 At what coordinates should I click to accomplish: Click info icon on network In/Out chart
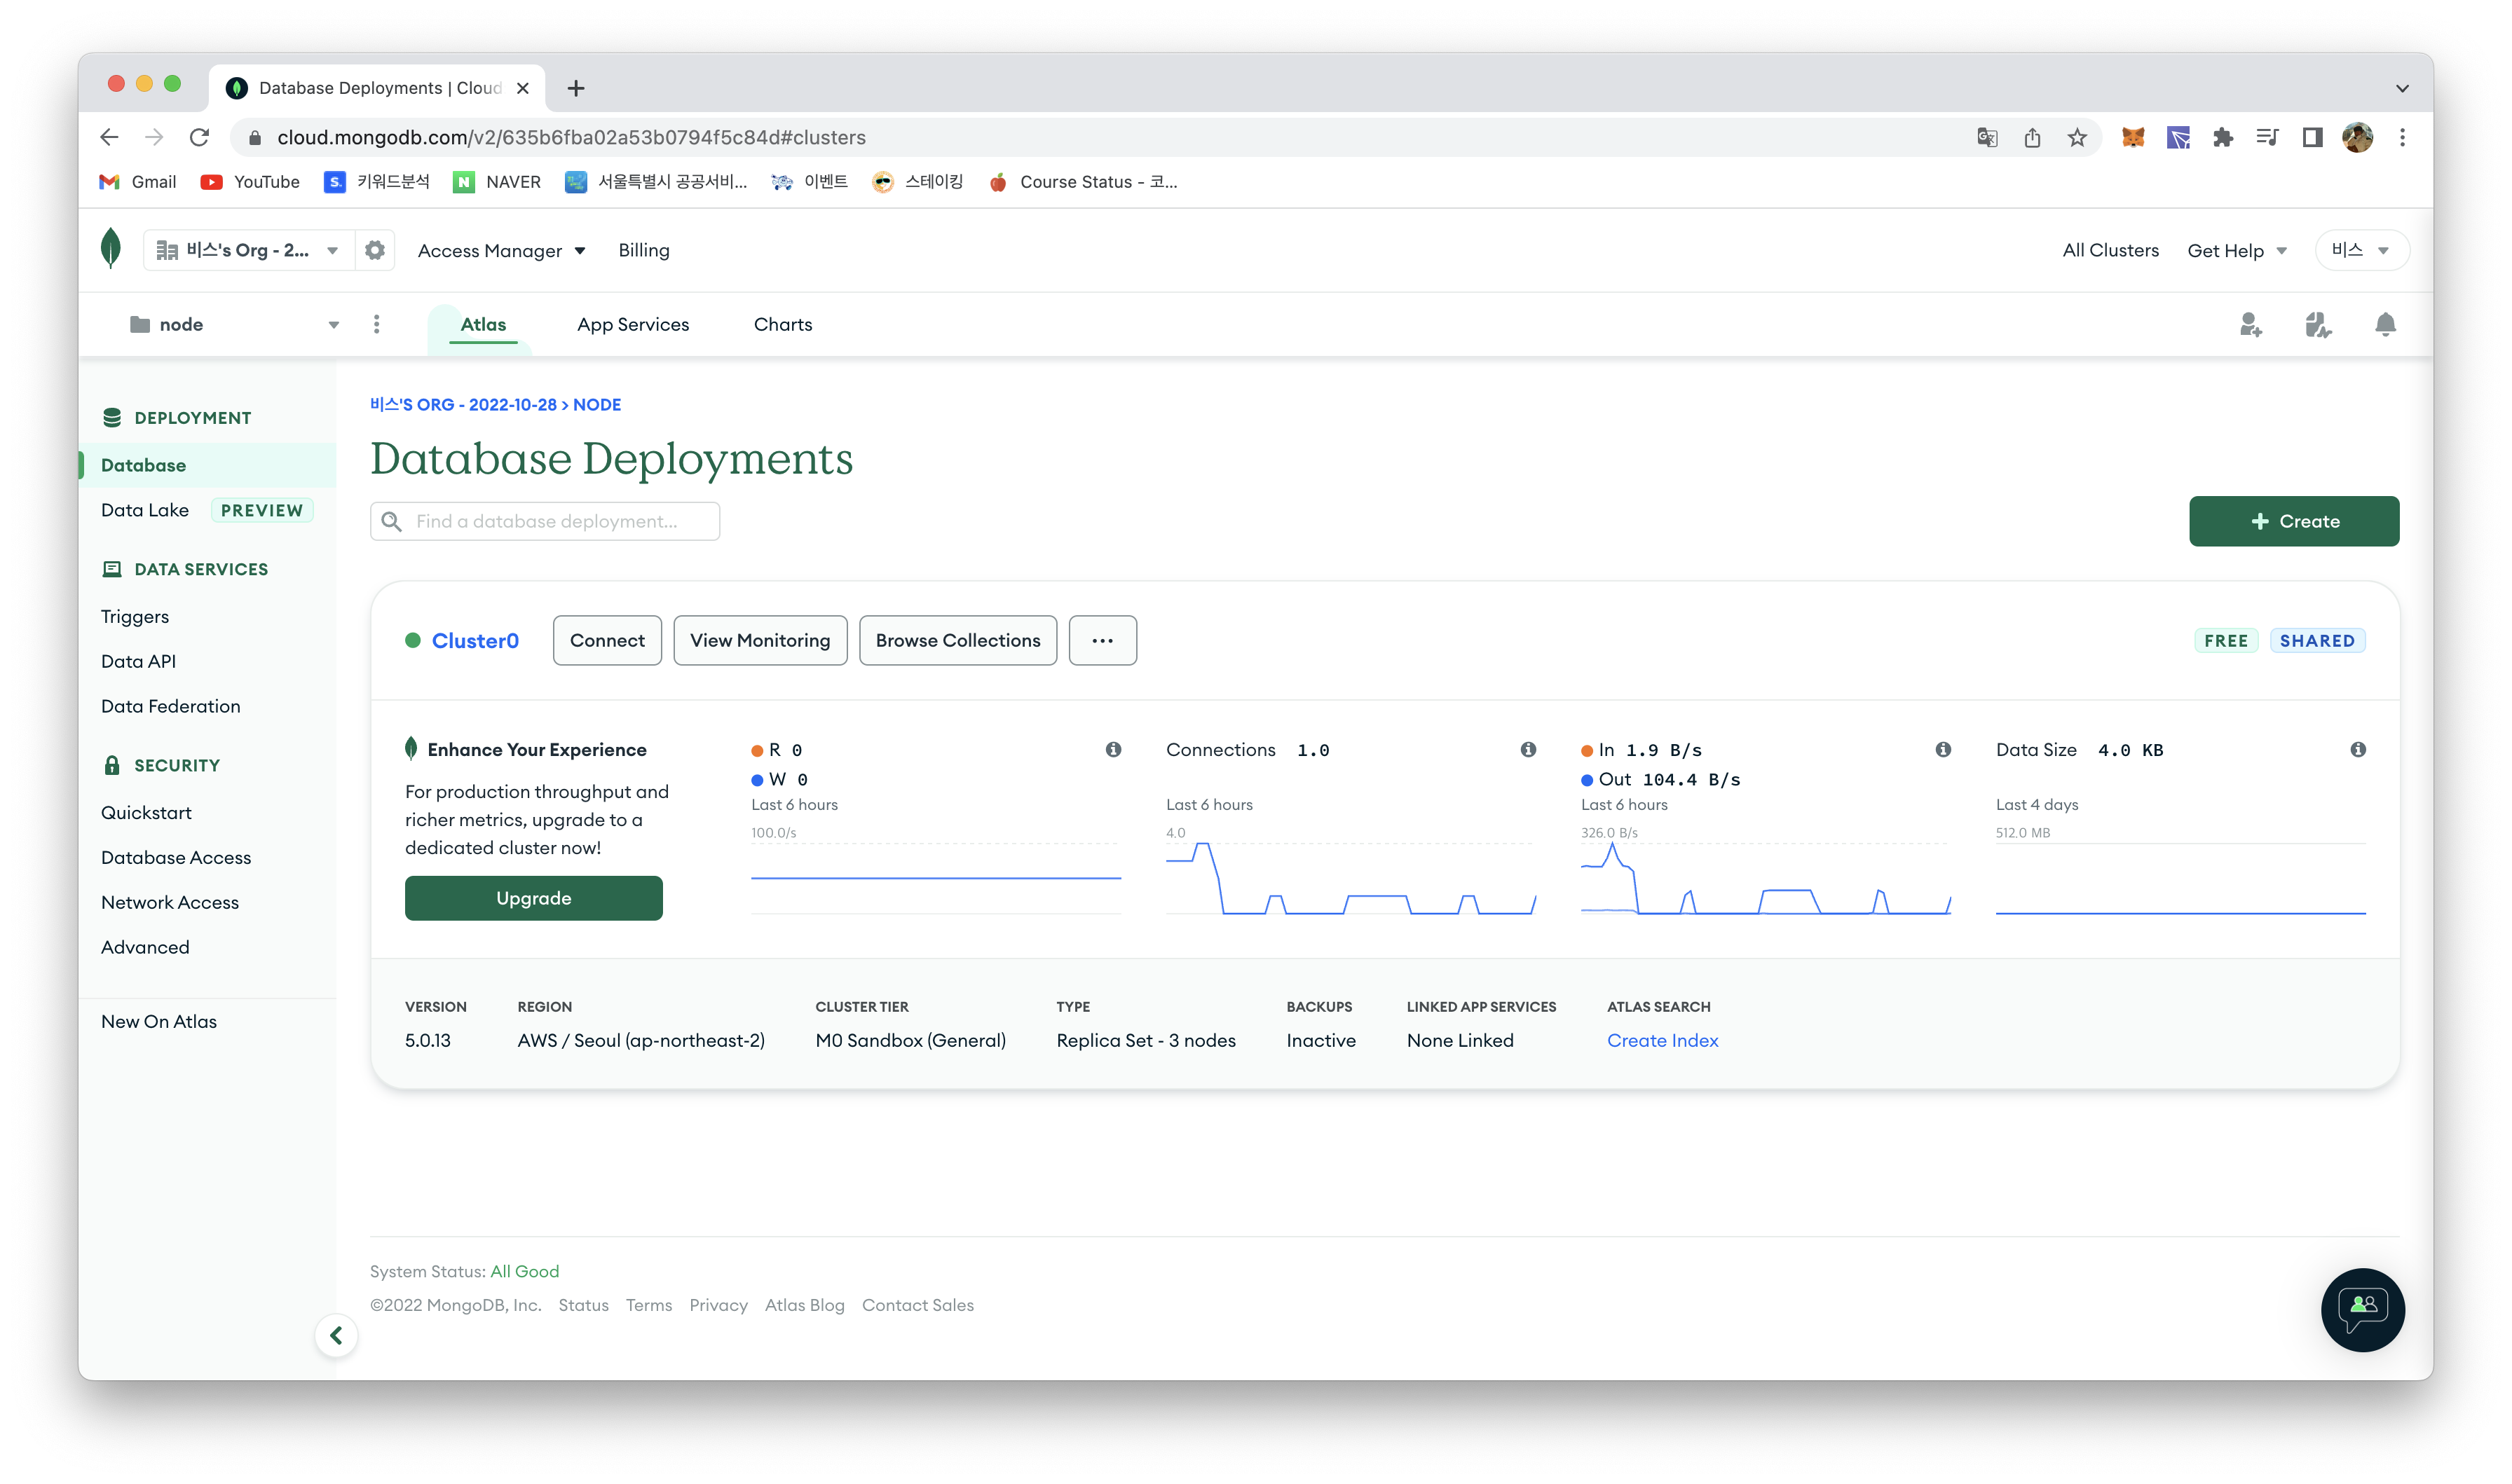(1943, 749)
